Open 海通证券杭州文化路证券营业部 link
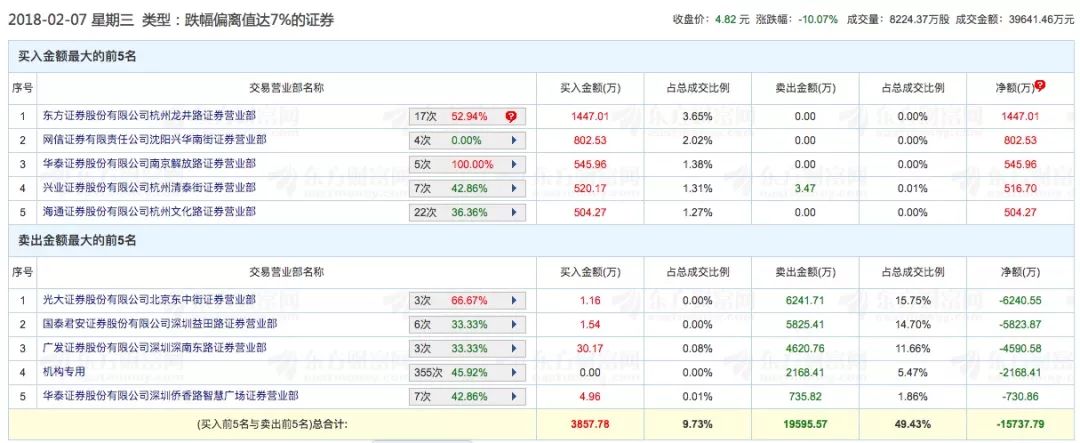 [x=149, y=212]
